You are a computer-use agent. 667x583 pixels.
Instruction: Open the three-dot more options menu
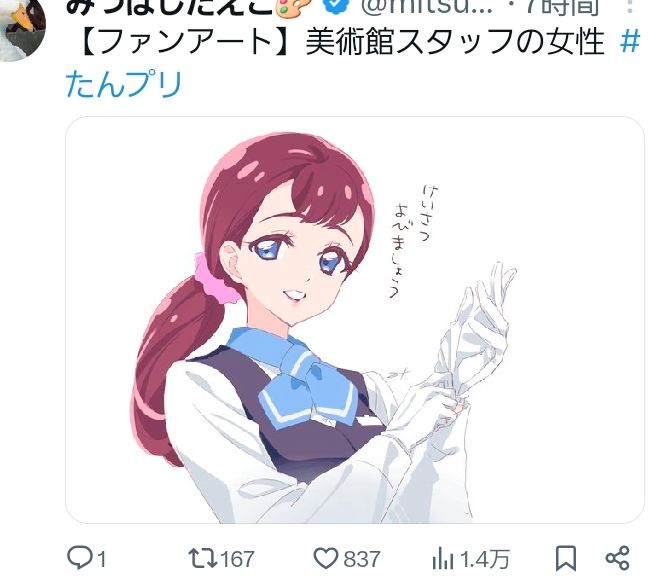630,6
